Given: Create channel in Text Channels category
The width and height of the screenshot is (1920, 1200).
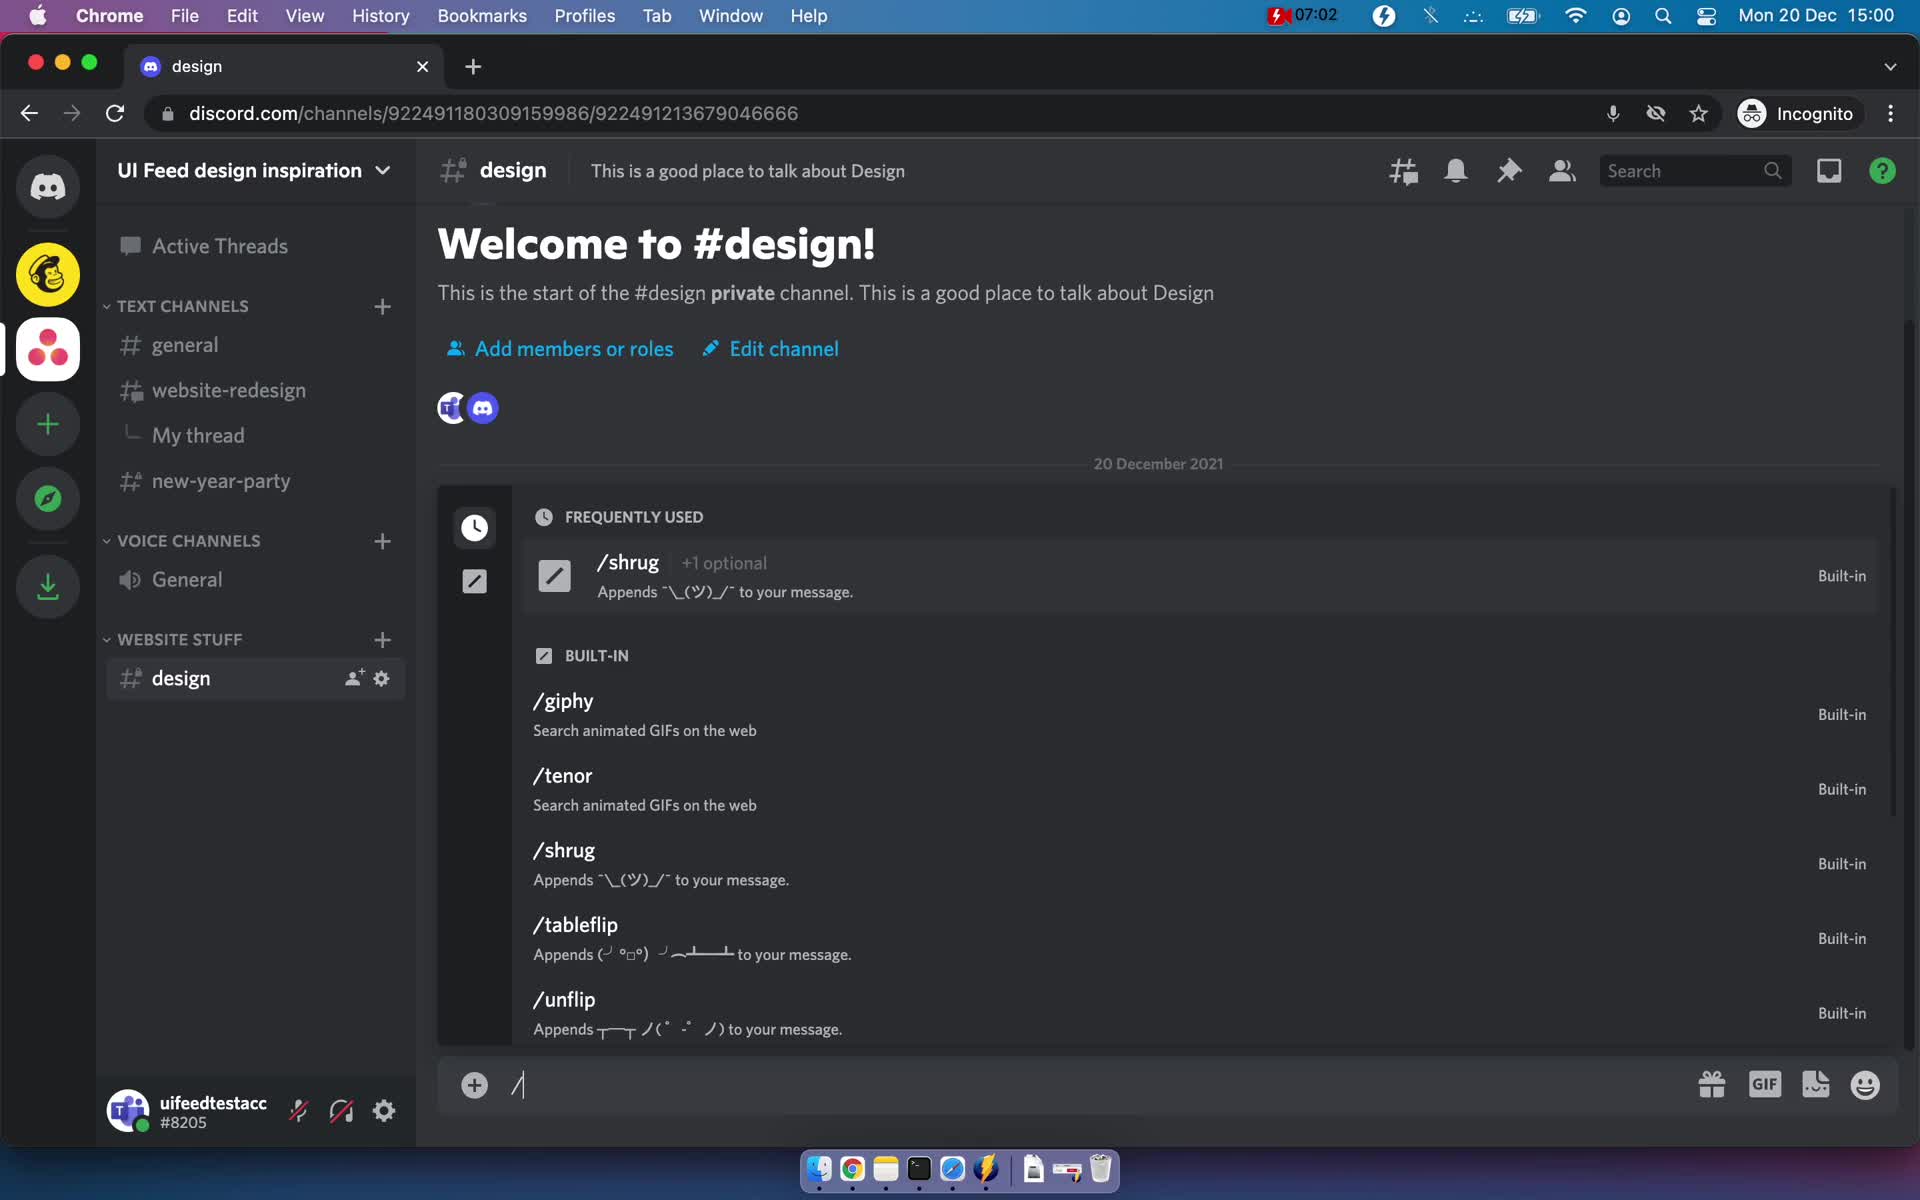Looking at the screenshot, I should [x=382, y=306].
